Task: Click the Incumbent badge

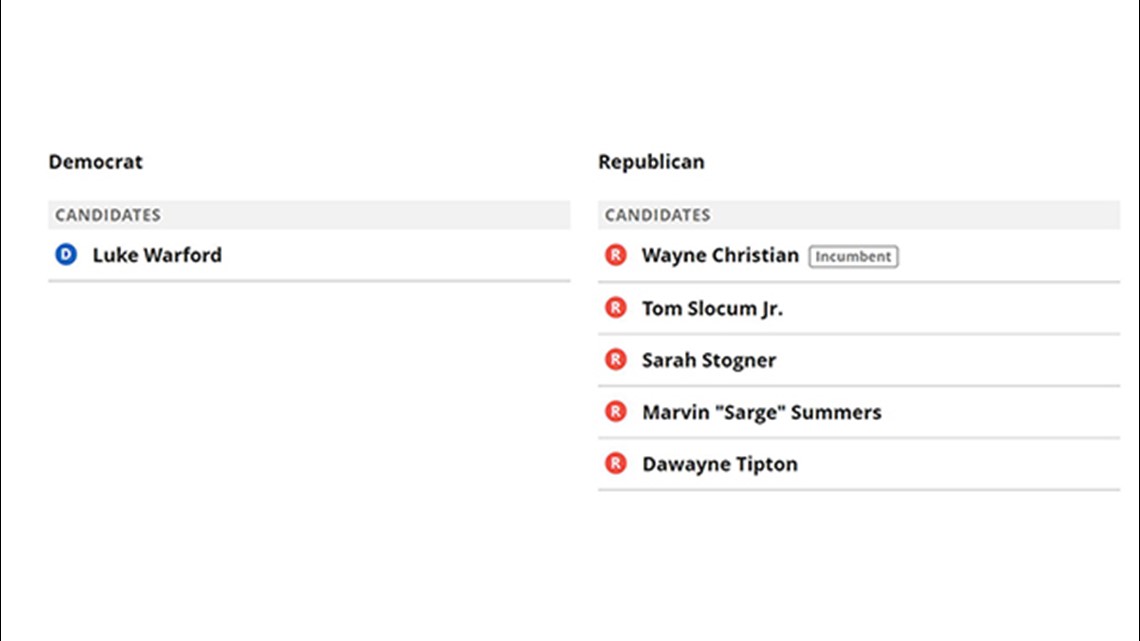Action: pos(854,257)
